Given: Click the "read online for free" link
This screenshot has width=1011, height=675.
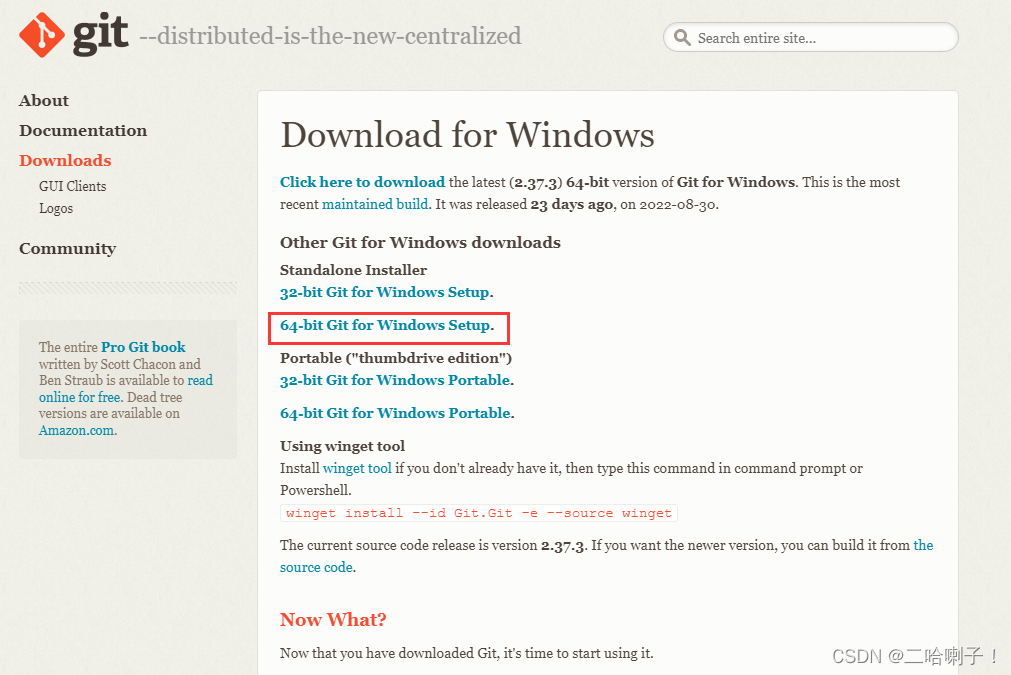Looking at the screenshot, I should pos(126,389).
